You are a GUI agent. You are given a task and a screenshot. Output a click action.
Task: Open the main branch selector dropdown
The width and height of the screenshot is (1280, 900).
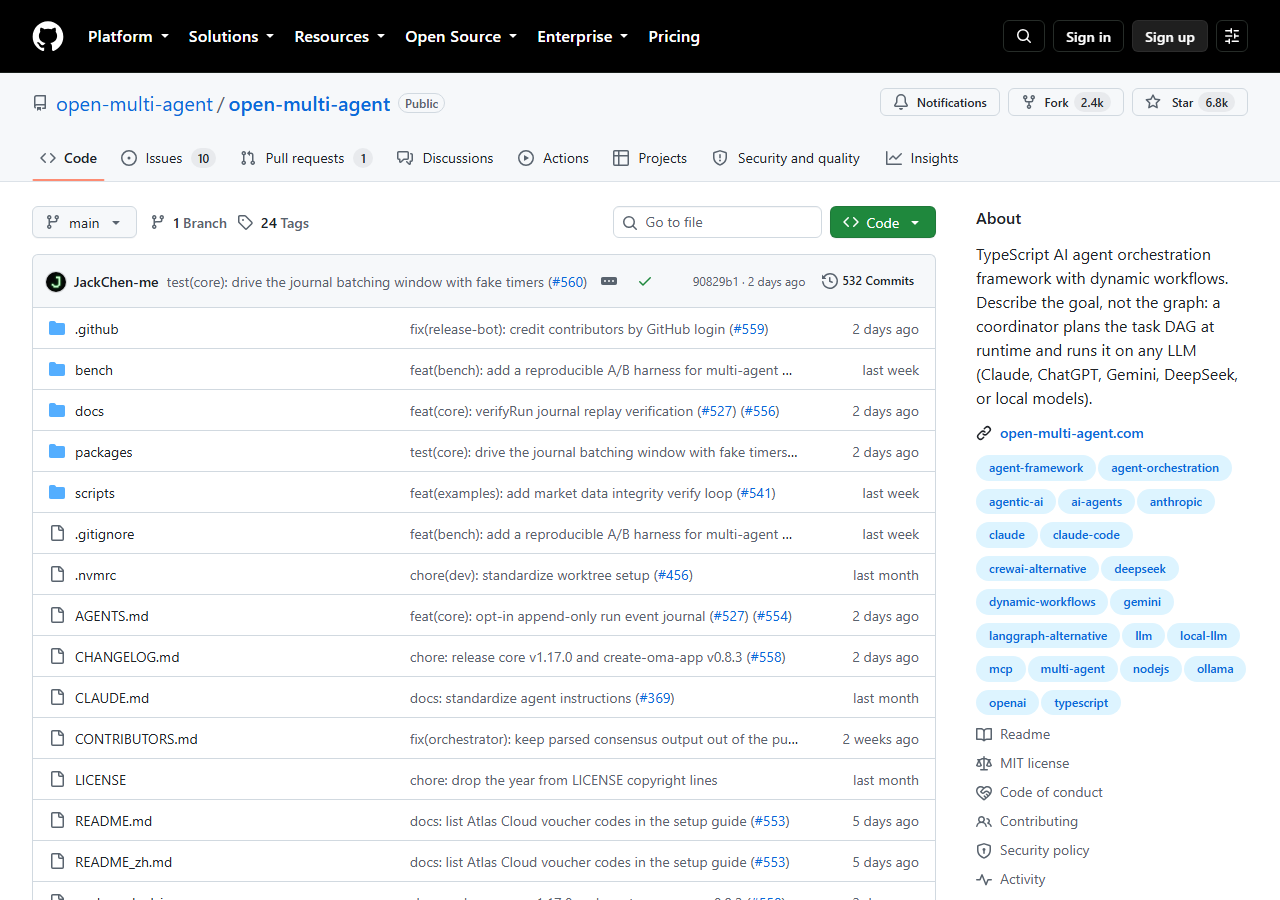(84, 222)
